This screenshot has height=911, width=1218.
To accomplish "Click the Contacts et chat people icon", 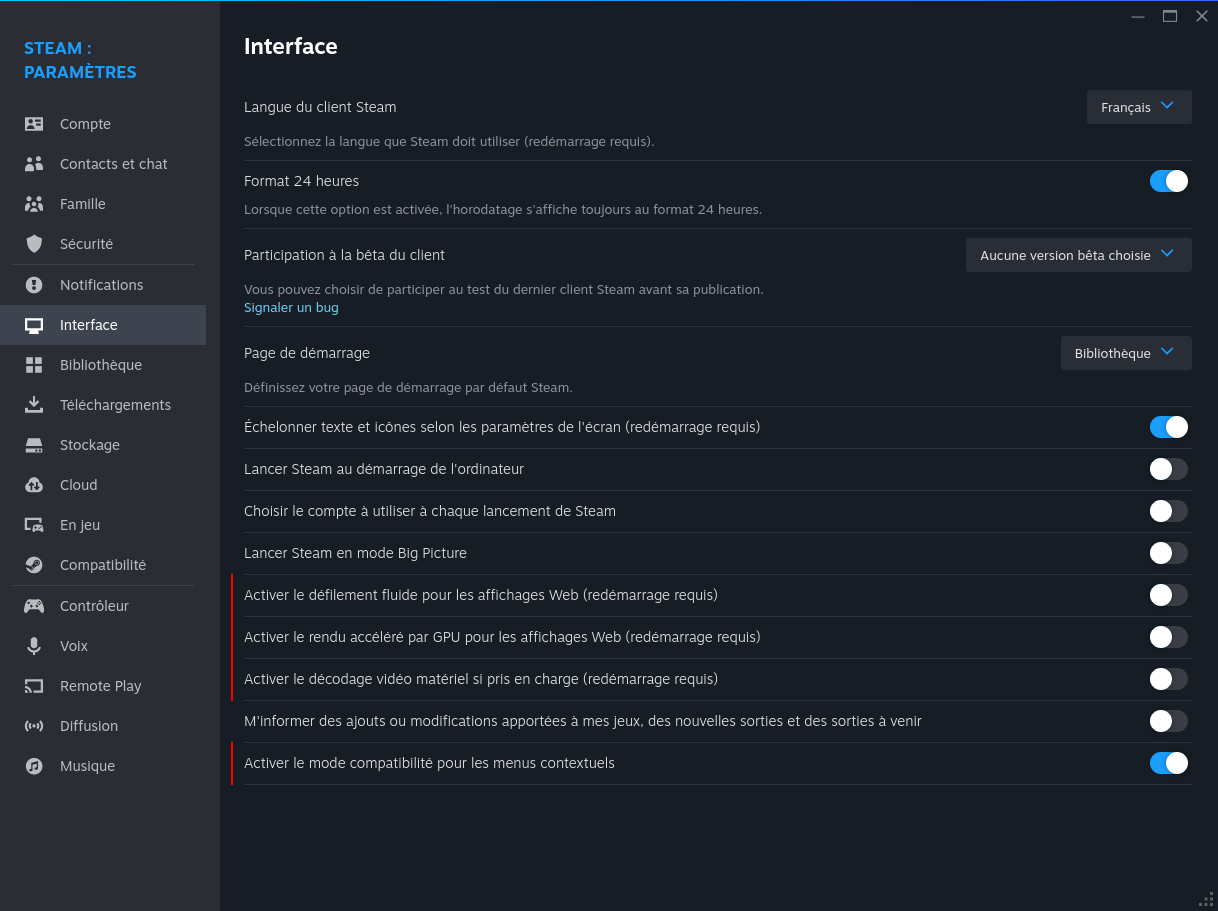I will (x=34, y=164).
